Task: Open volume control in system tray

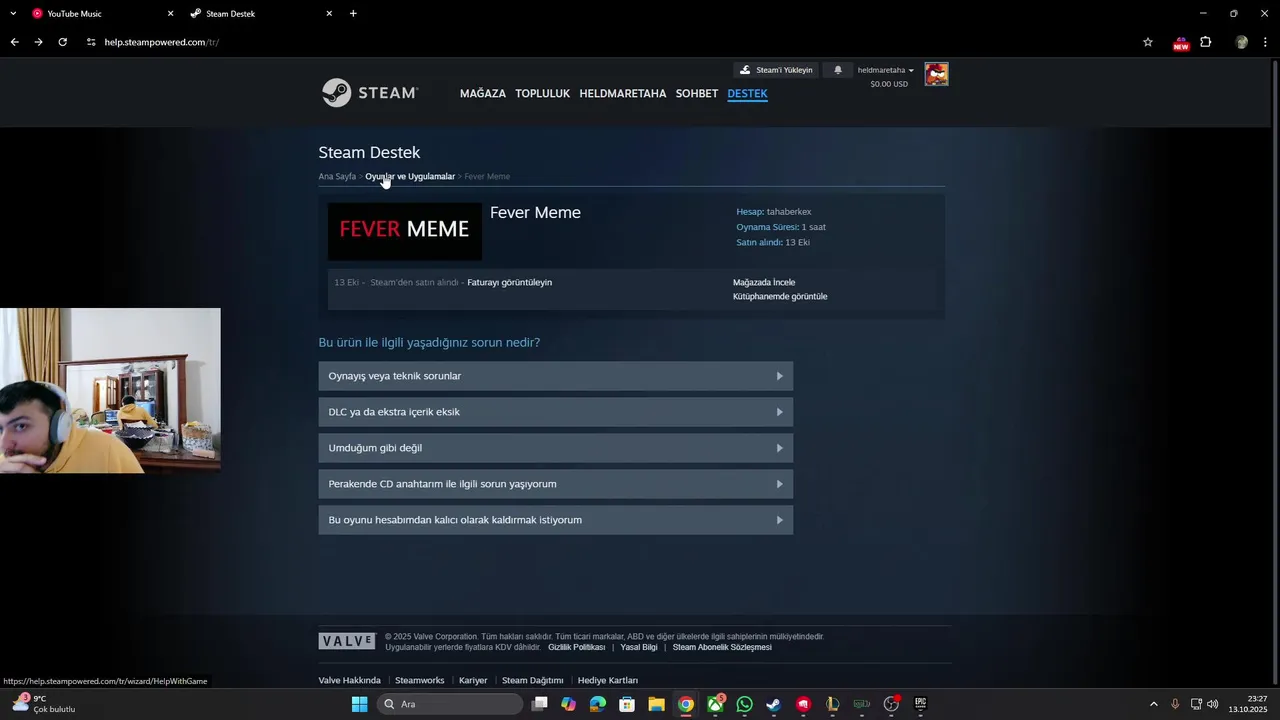Action: click(1213, 704)
